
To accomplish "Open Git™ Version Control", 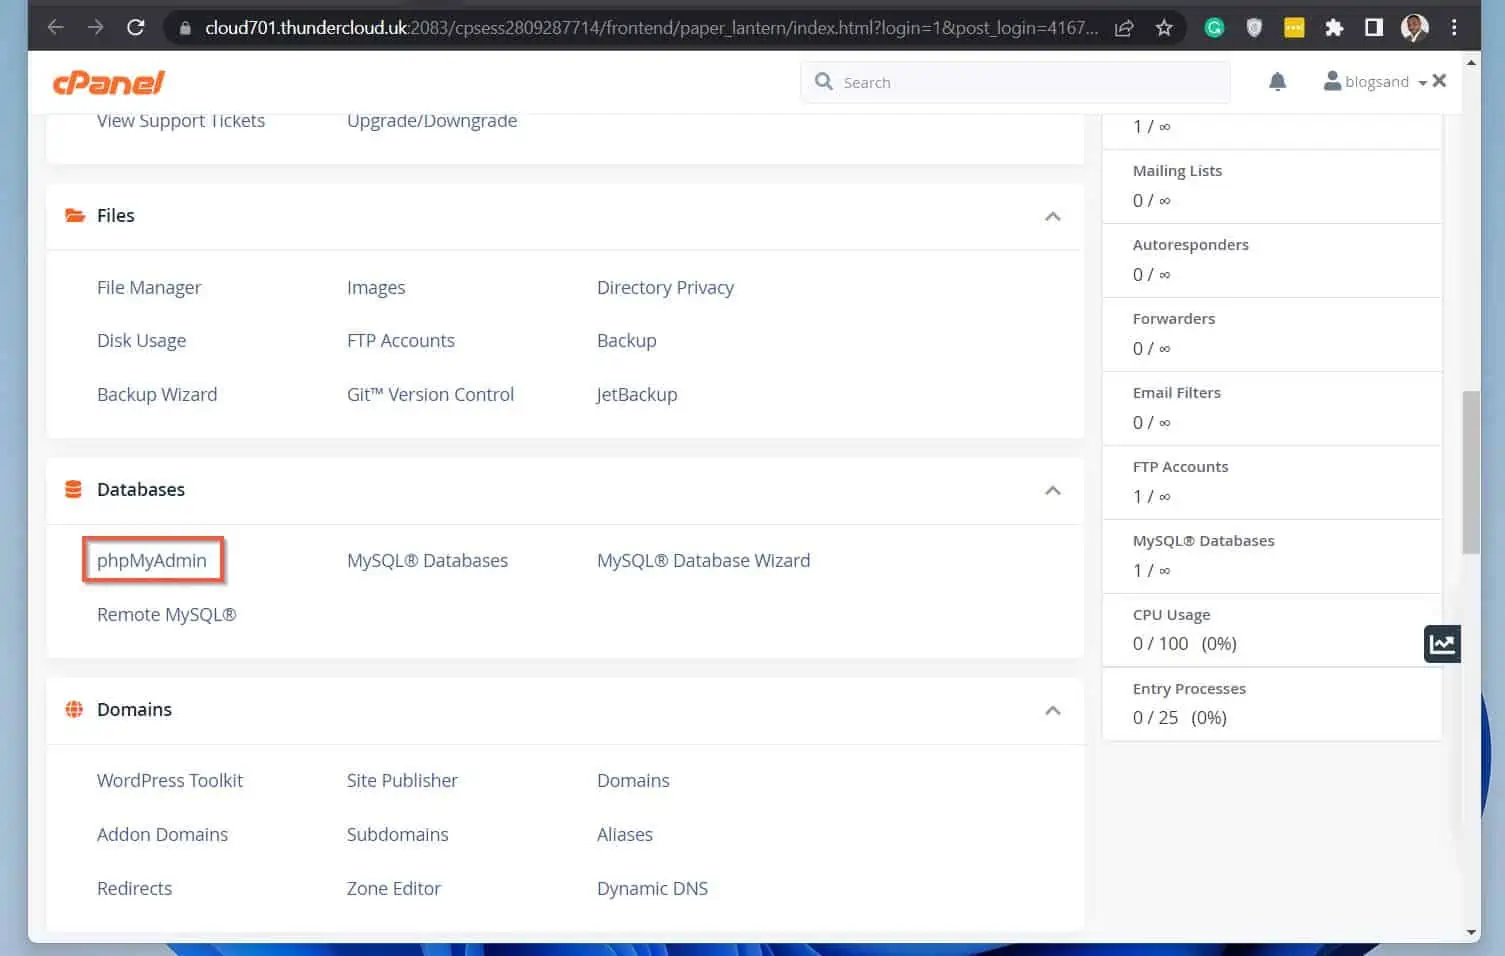I will coord(430,394).
